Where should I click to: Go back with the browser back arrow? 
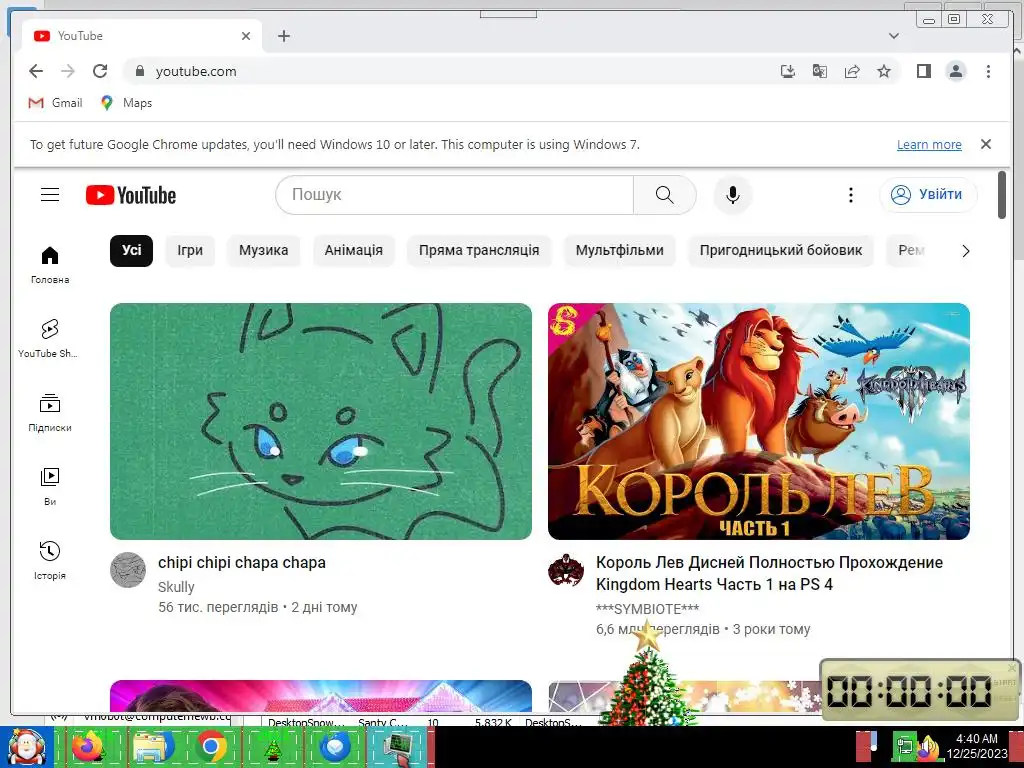(x=36, y=71)
